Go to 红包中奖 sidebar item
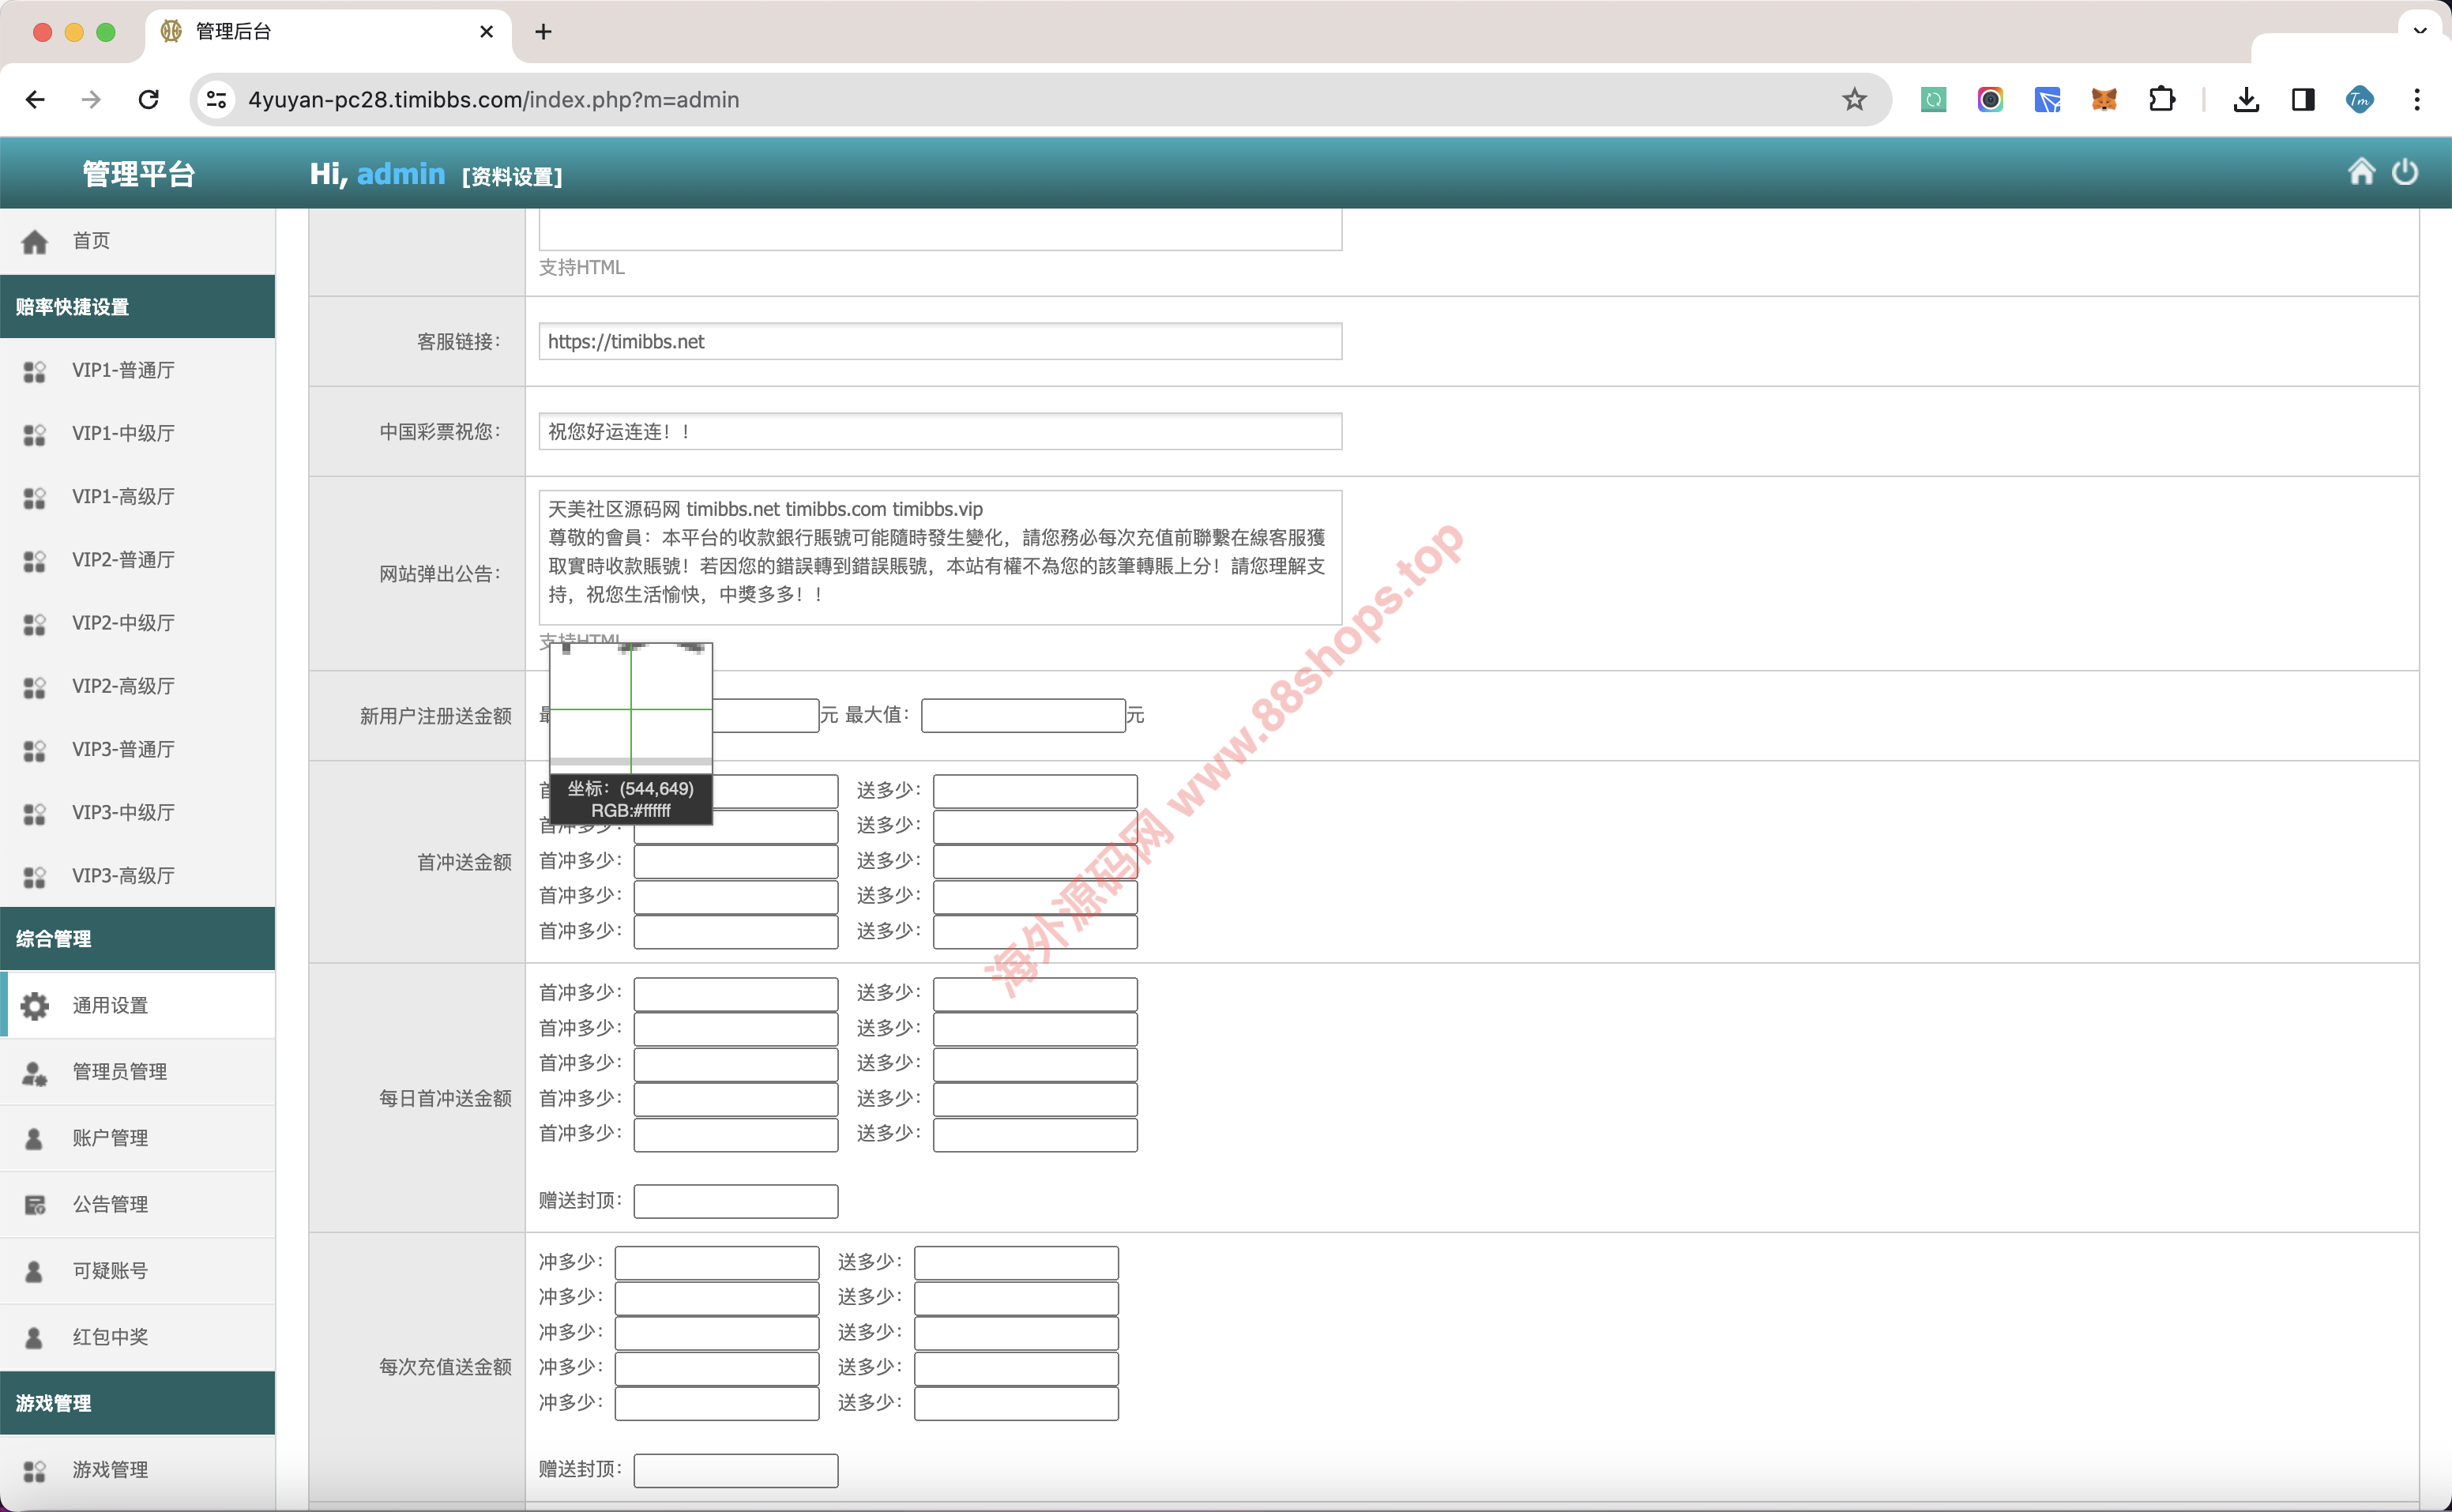Viewport: 2452px width, 1512px height. [x=110, y=1336]
